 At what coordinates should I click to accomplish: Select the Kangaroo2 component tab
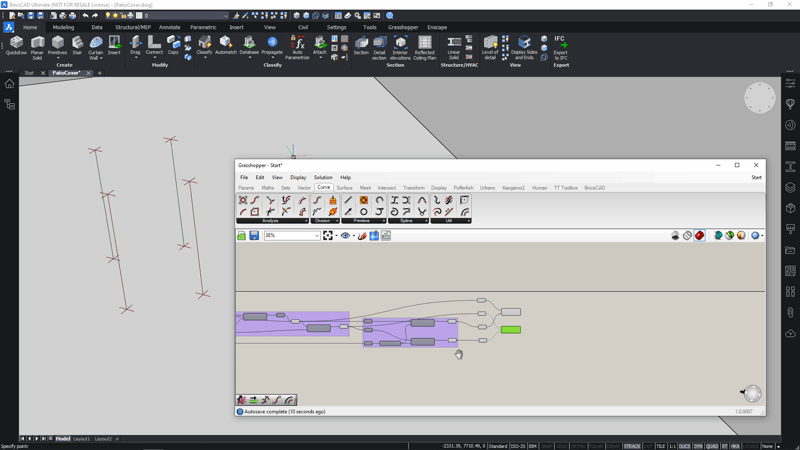pos(513,188)
